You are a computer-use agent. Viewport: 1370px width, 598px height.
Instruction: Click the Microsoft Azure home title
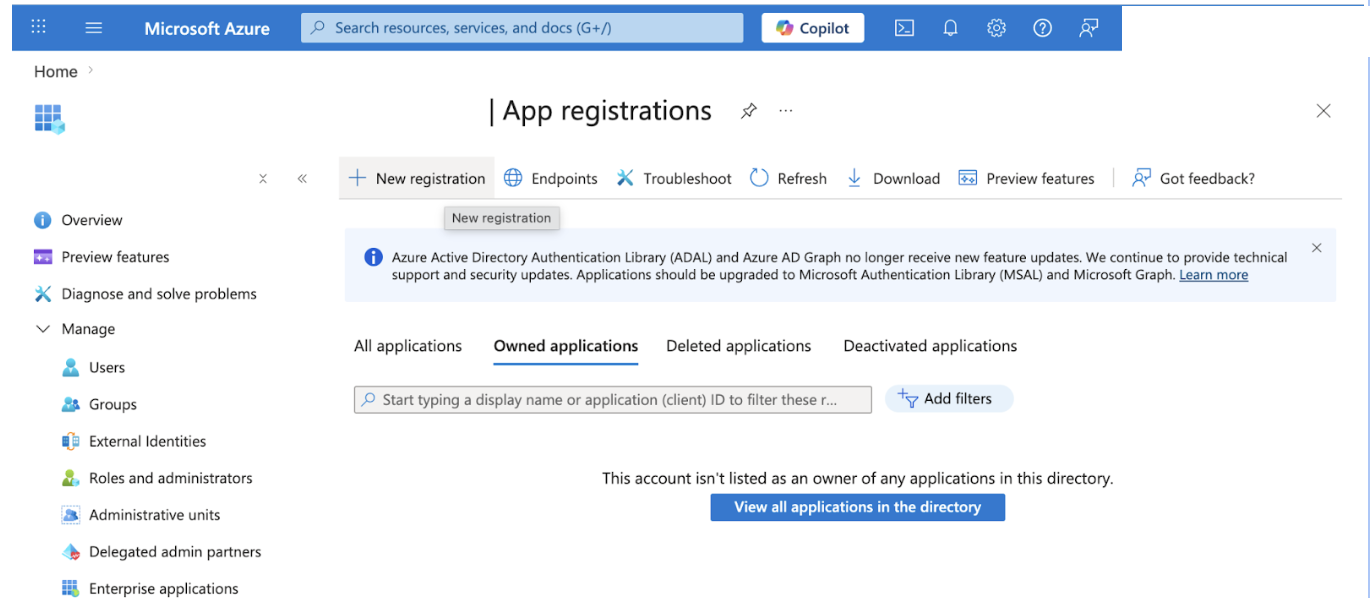(x=207, y=28)
